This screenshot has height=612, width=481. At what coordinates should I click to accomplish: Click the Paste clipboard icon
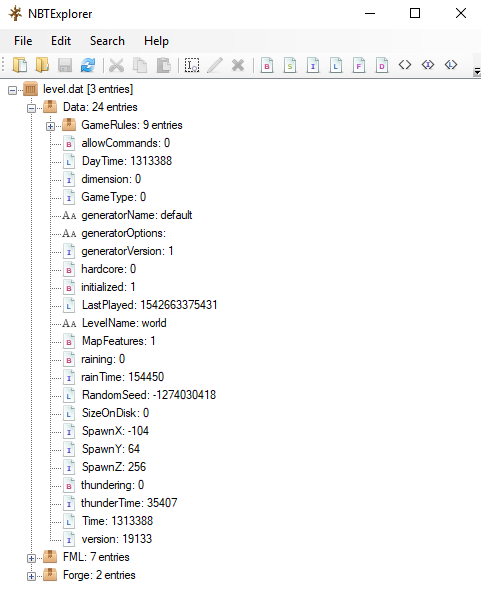click(x=164, y=65)
